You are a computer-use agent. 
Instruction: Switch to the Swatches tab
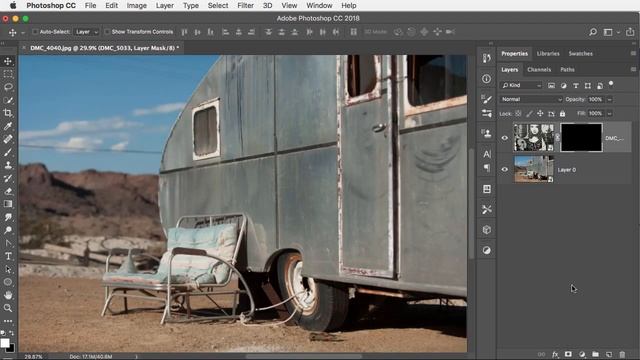click(x=580, y=53)
